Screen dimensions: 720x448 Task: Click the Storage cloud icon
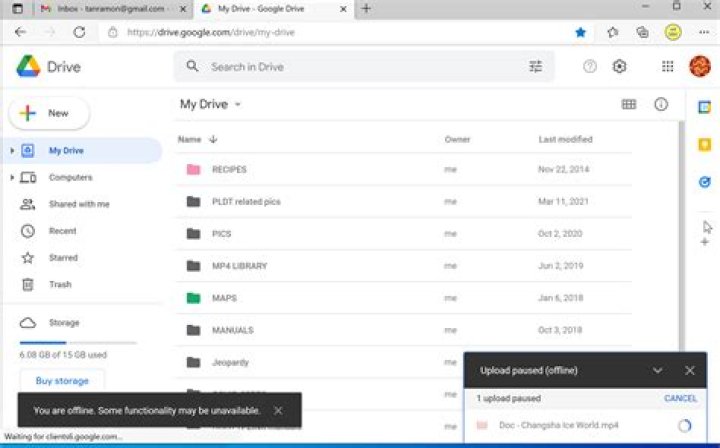click(x=28, y=323)
